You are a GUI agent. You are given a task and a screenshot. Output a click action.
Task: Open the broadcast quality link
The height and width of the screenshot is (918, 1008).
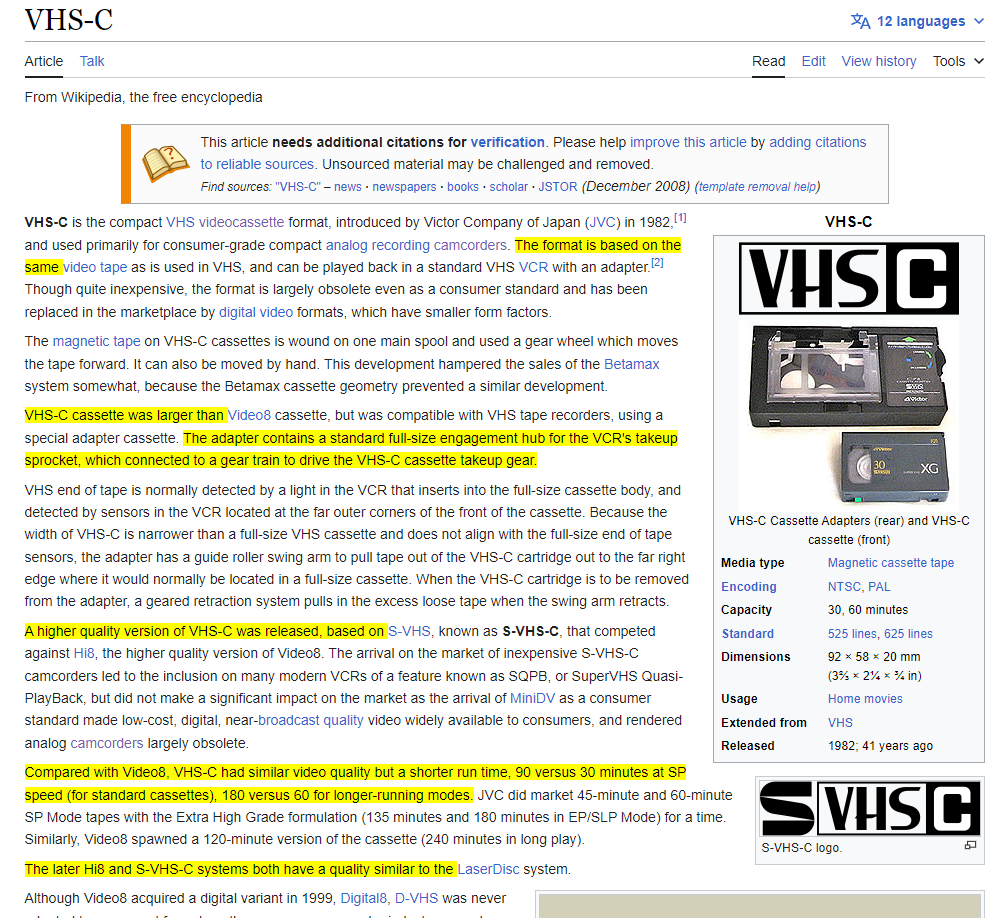[310, 720]
